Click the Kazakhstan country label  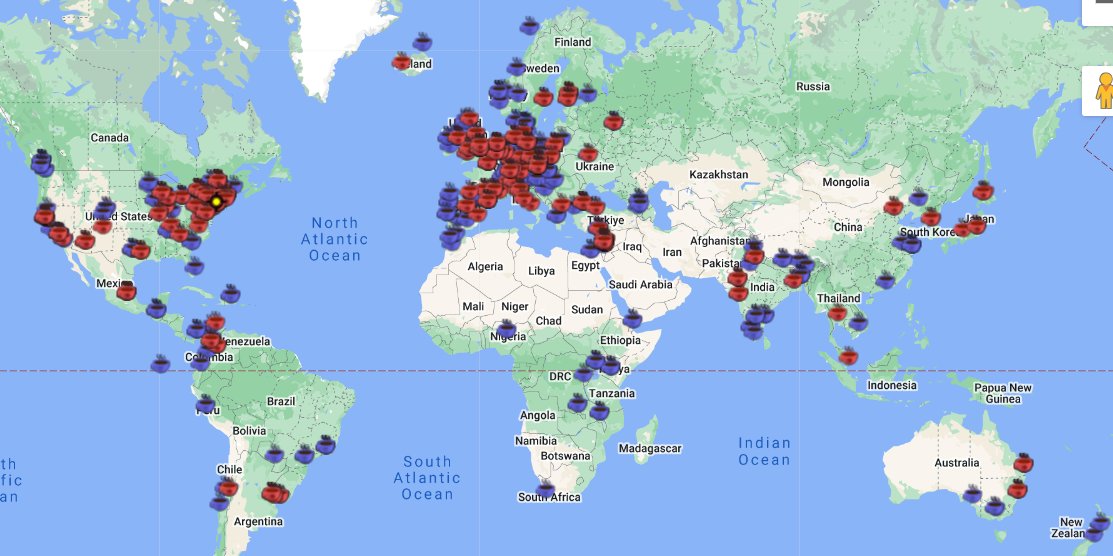coord(718,174)
